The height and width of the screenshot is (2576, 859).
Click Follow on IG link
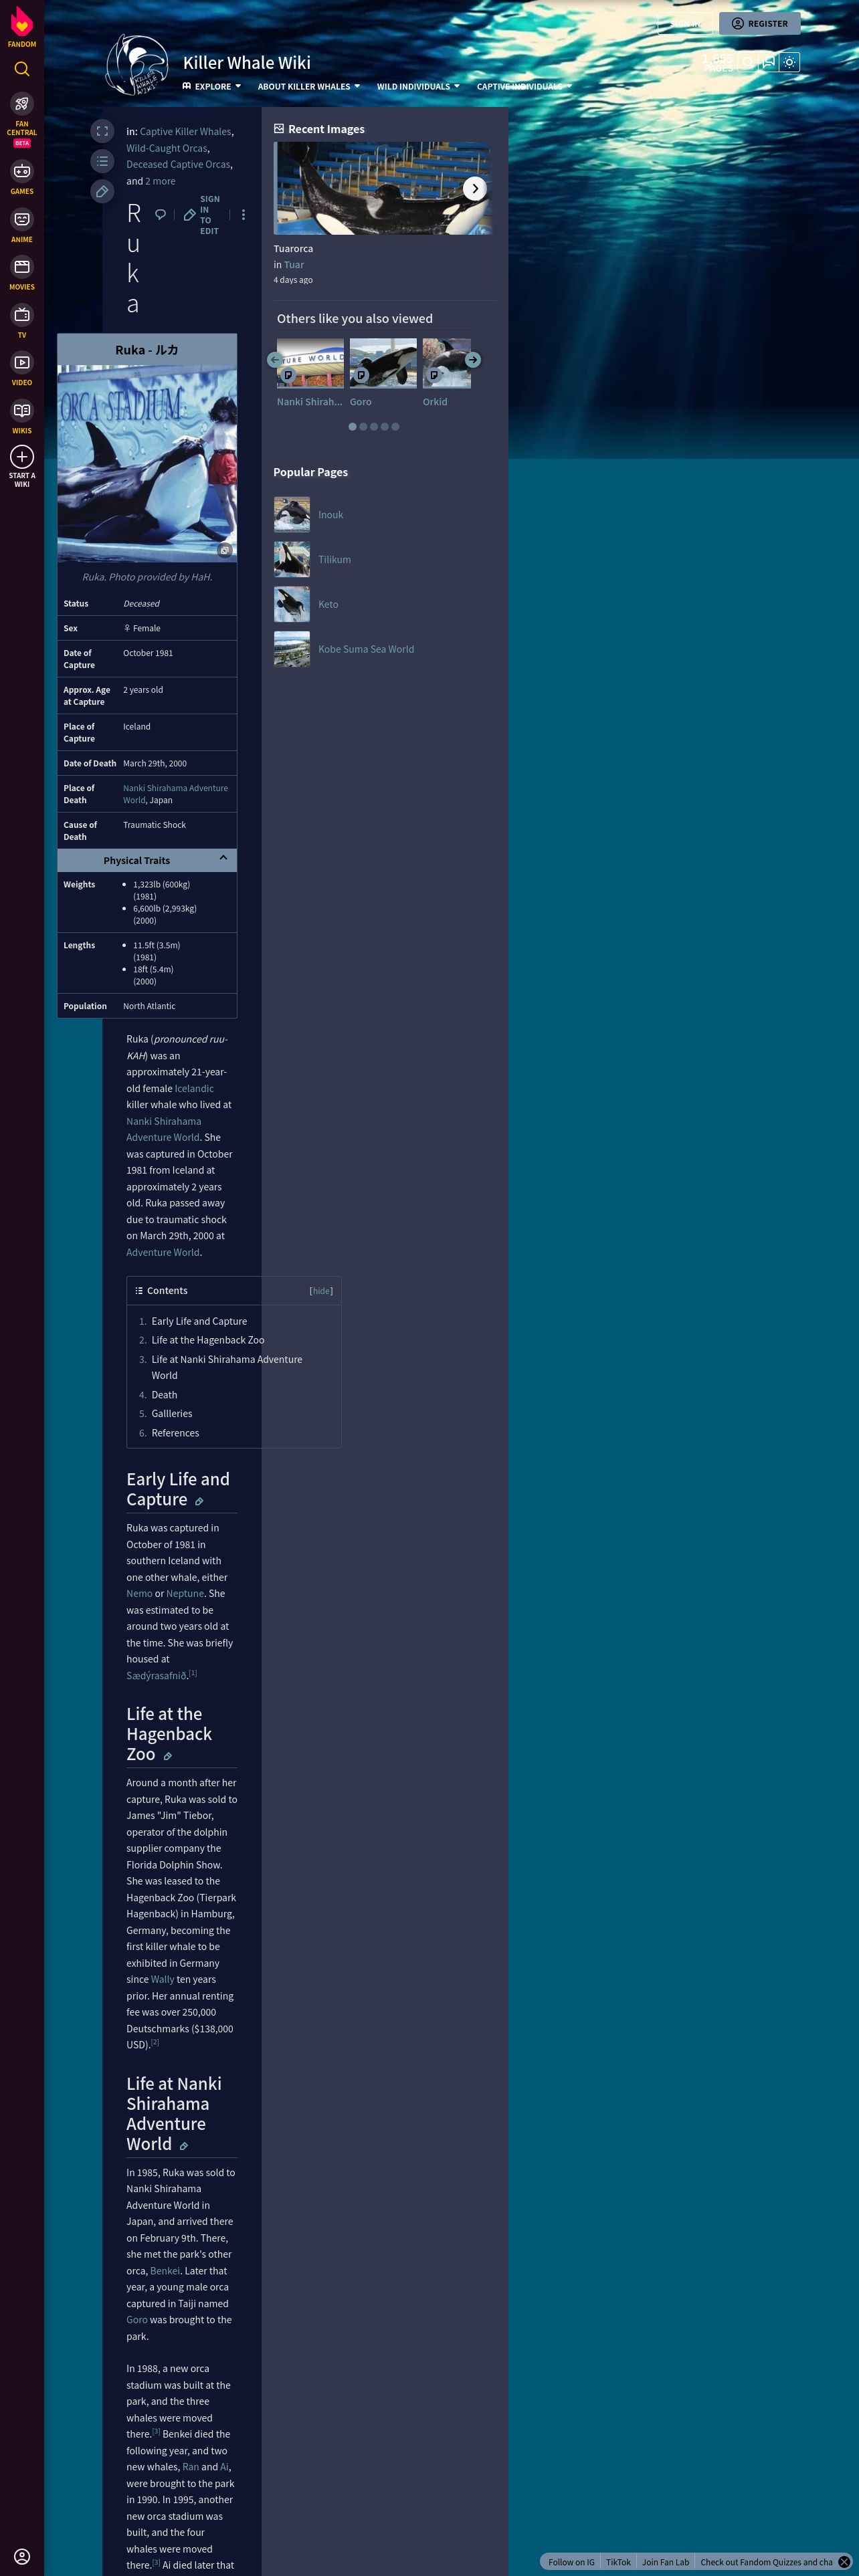coord(571,2562)
